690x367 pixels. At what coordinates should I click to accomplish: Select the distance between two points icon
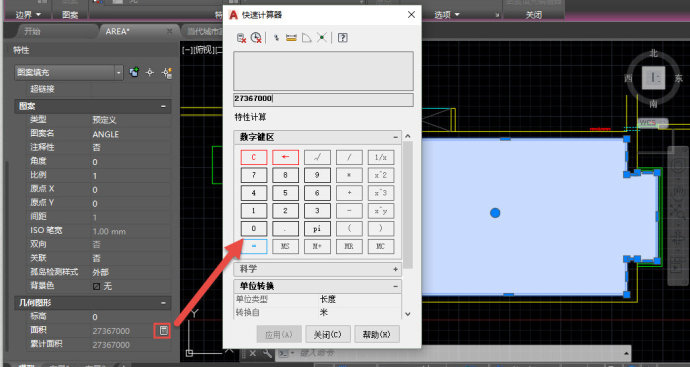click(291, 38)
